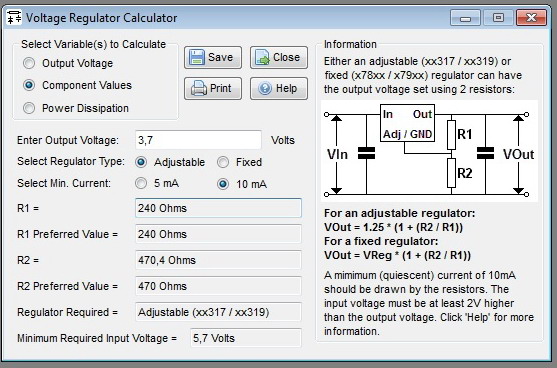Click the In Out Adj/GND regulator block
The width and height of the screenshot is (557, 368).
(x=407, y=123)
